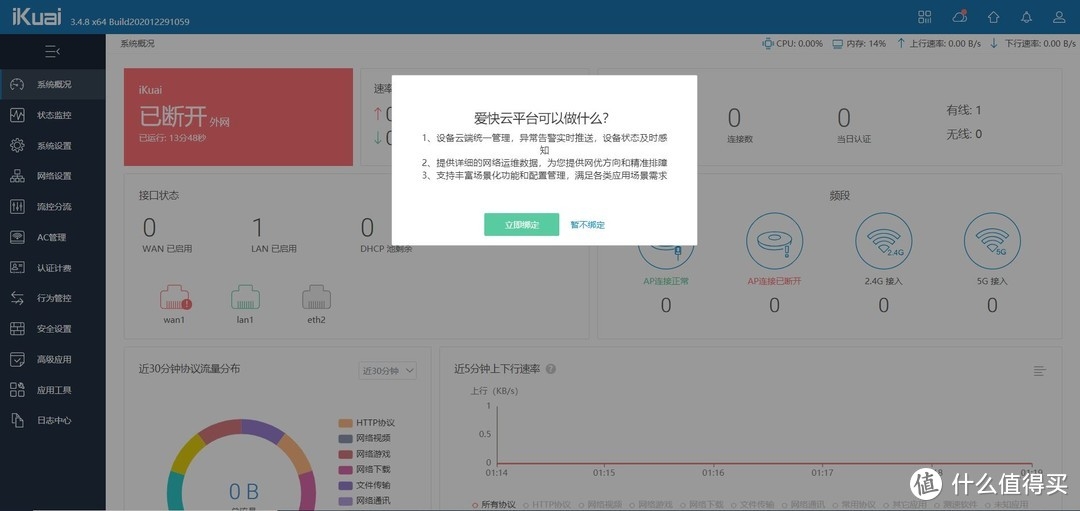Viewport: 1080px width, 511px height.
Task: Toggle 所有协议 series in rate chart
Action: pyautogui.click(x=494, y=505)
